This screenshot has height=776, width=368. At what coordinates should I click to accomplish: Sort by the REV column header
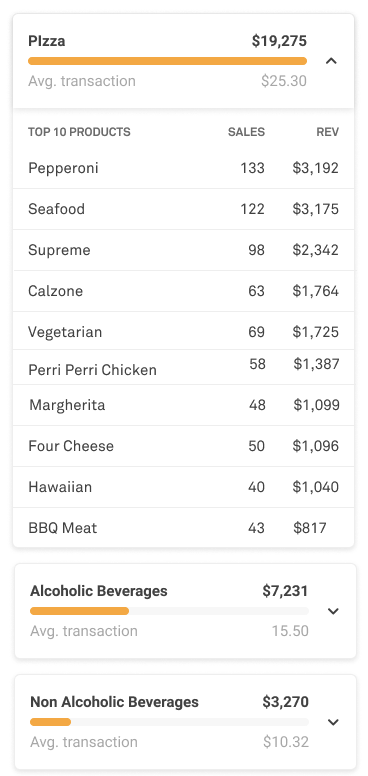coord(327,132)
